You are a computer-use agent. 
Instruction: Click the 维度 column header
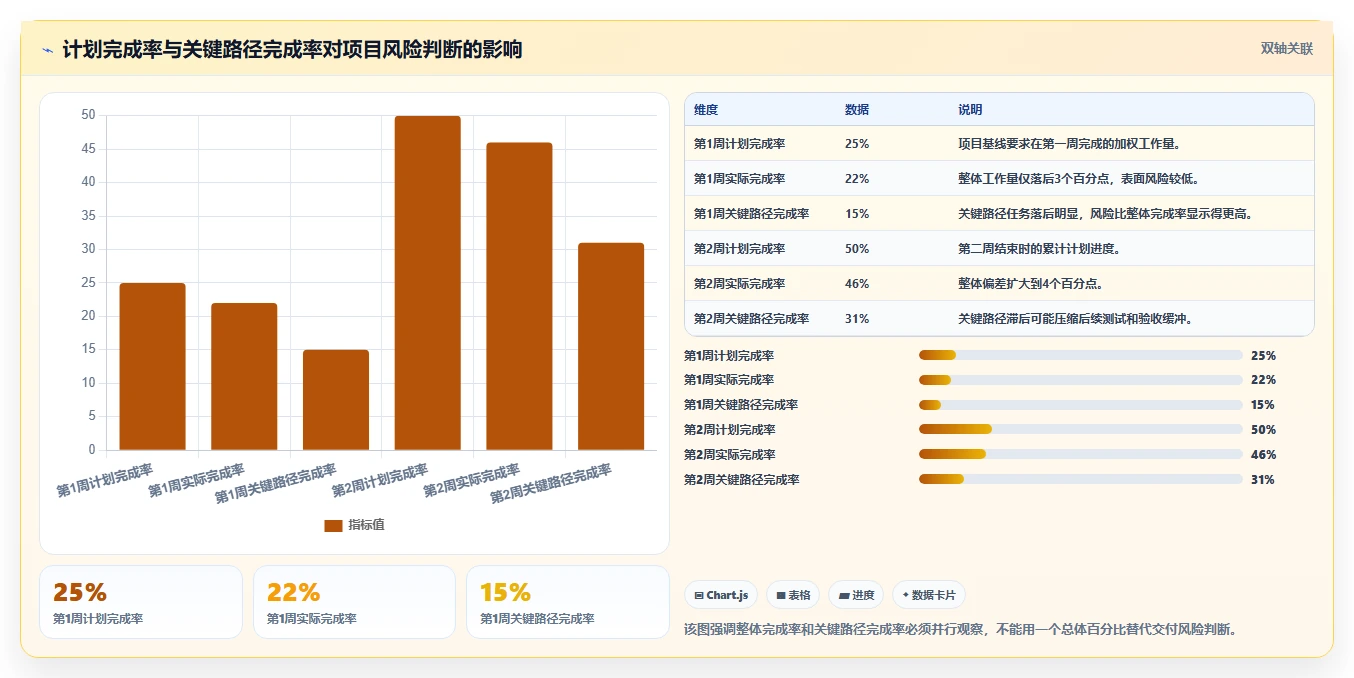click(706, 110)
